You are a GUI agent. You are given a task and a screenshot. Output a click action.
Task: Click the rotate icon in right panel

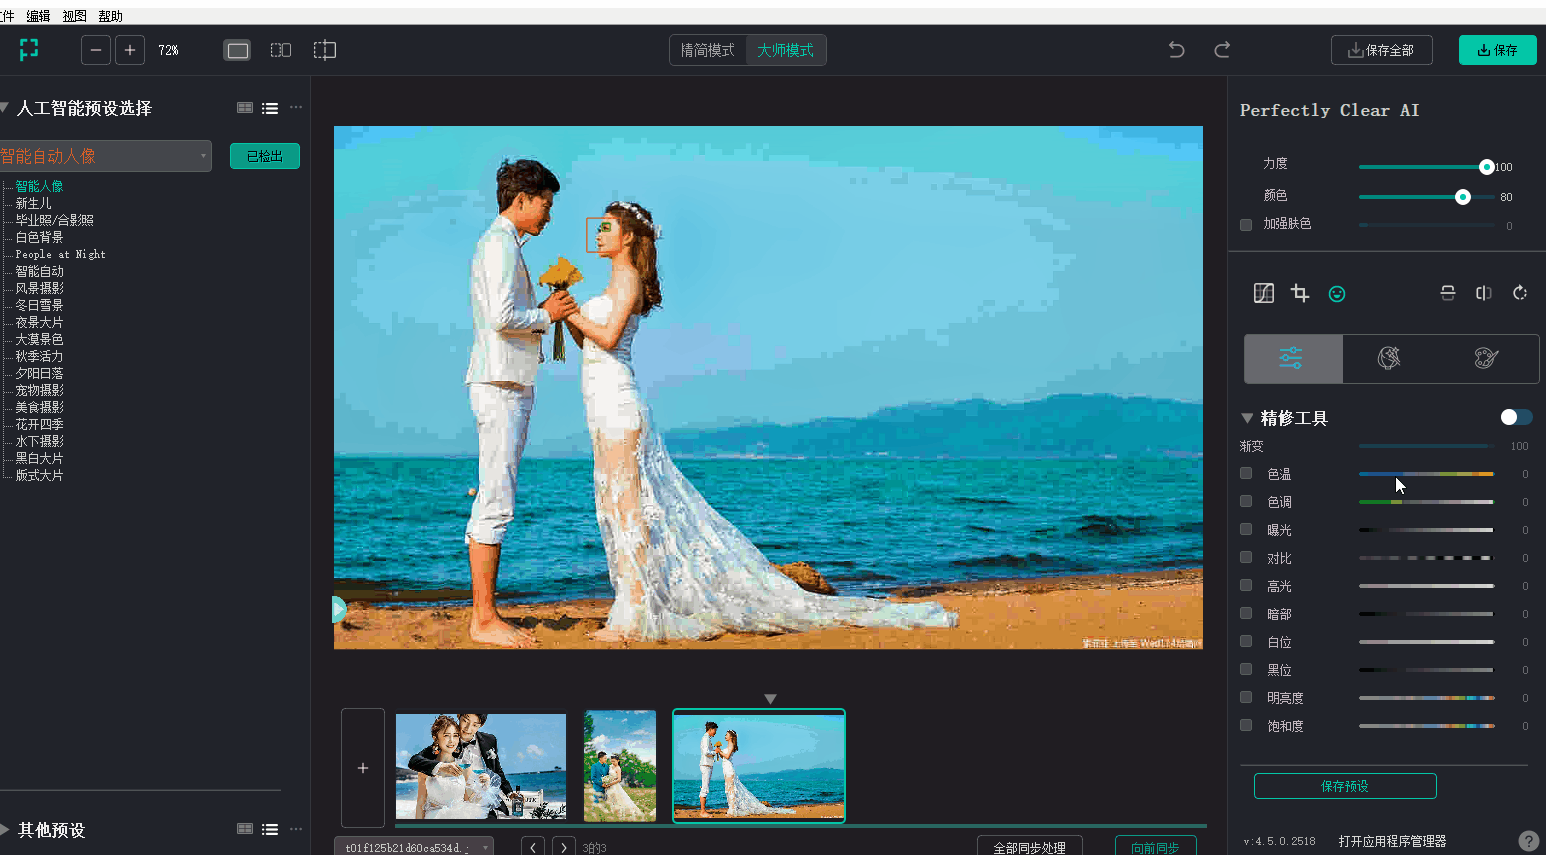point(1520,293)
